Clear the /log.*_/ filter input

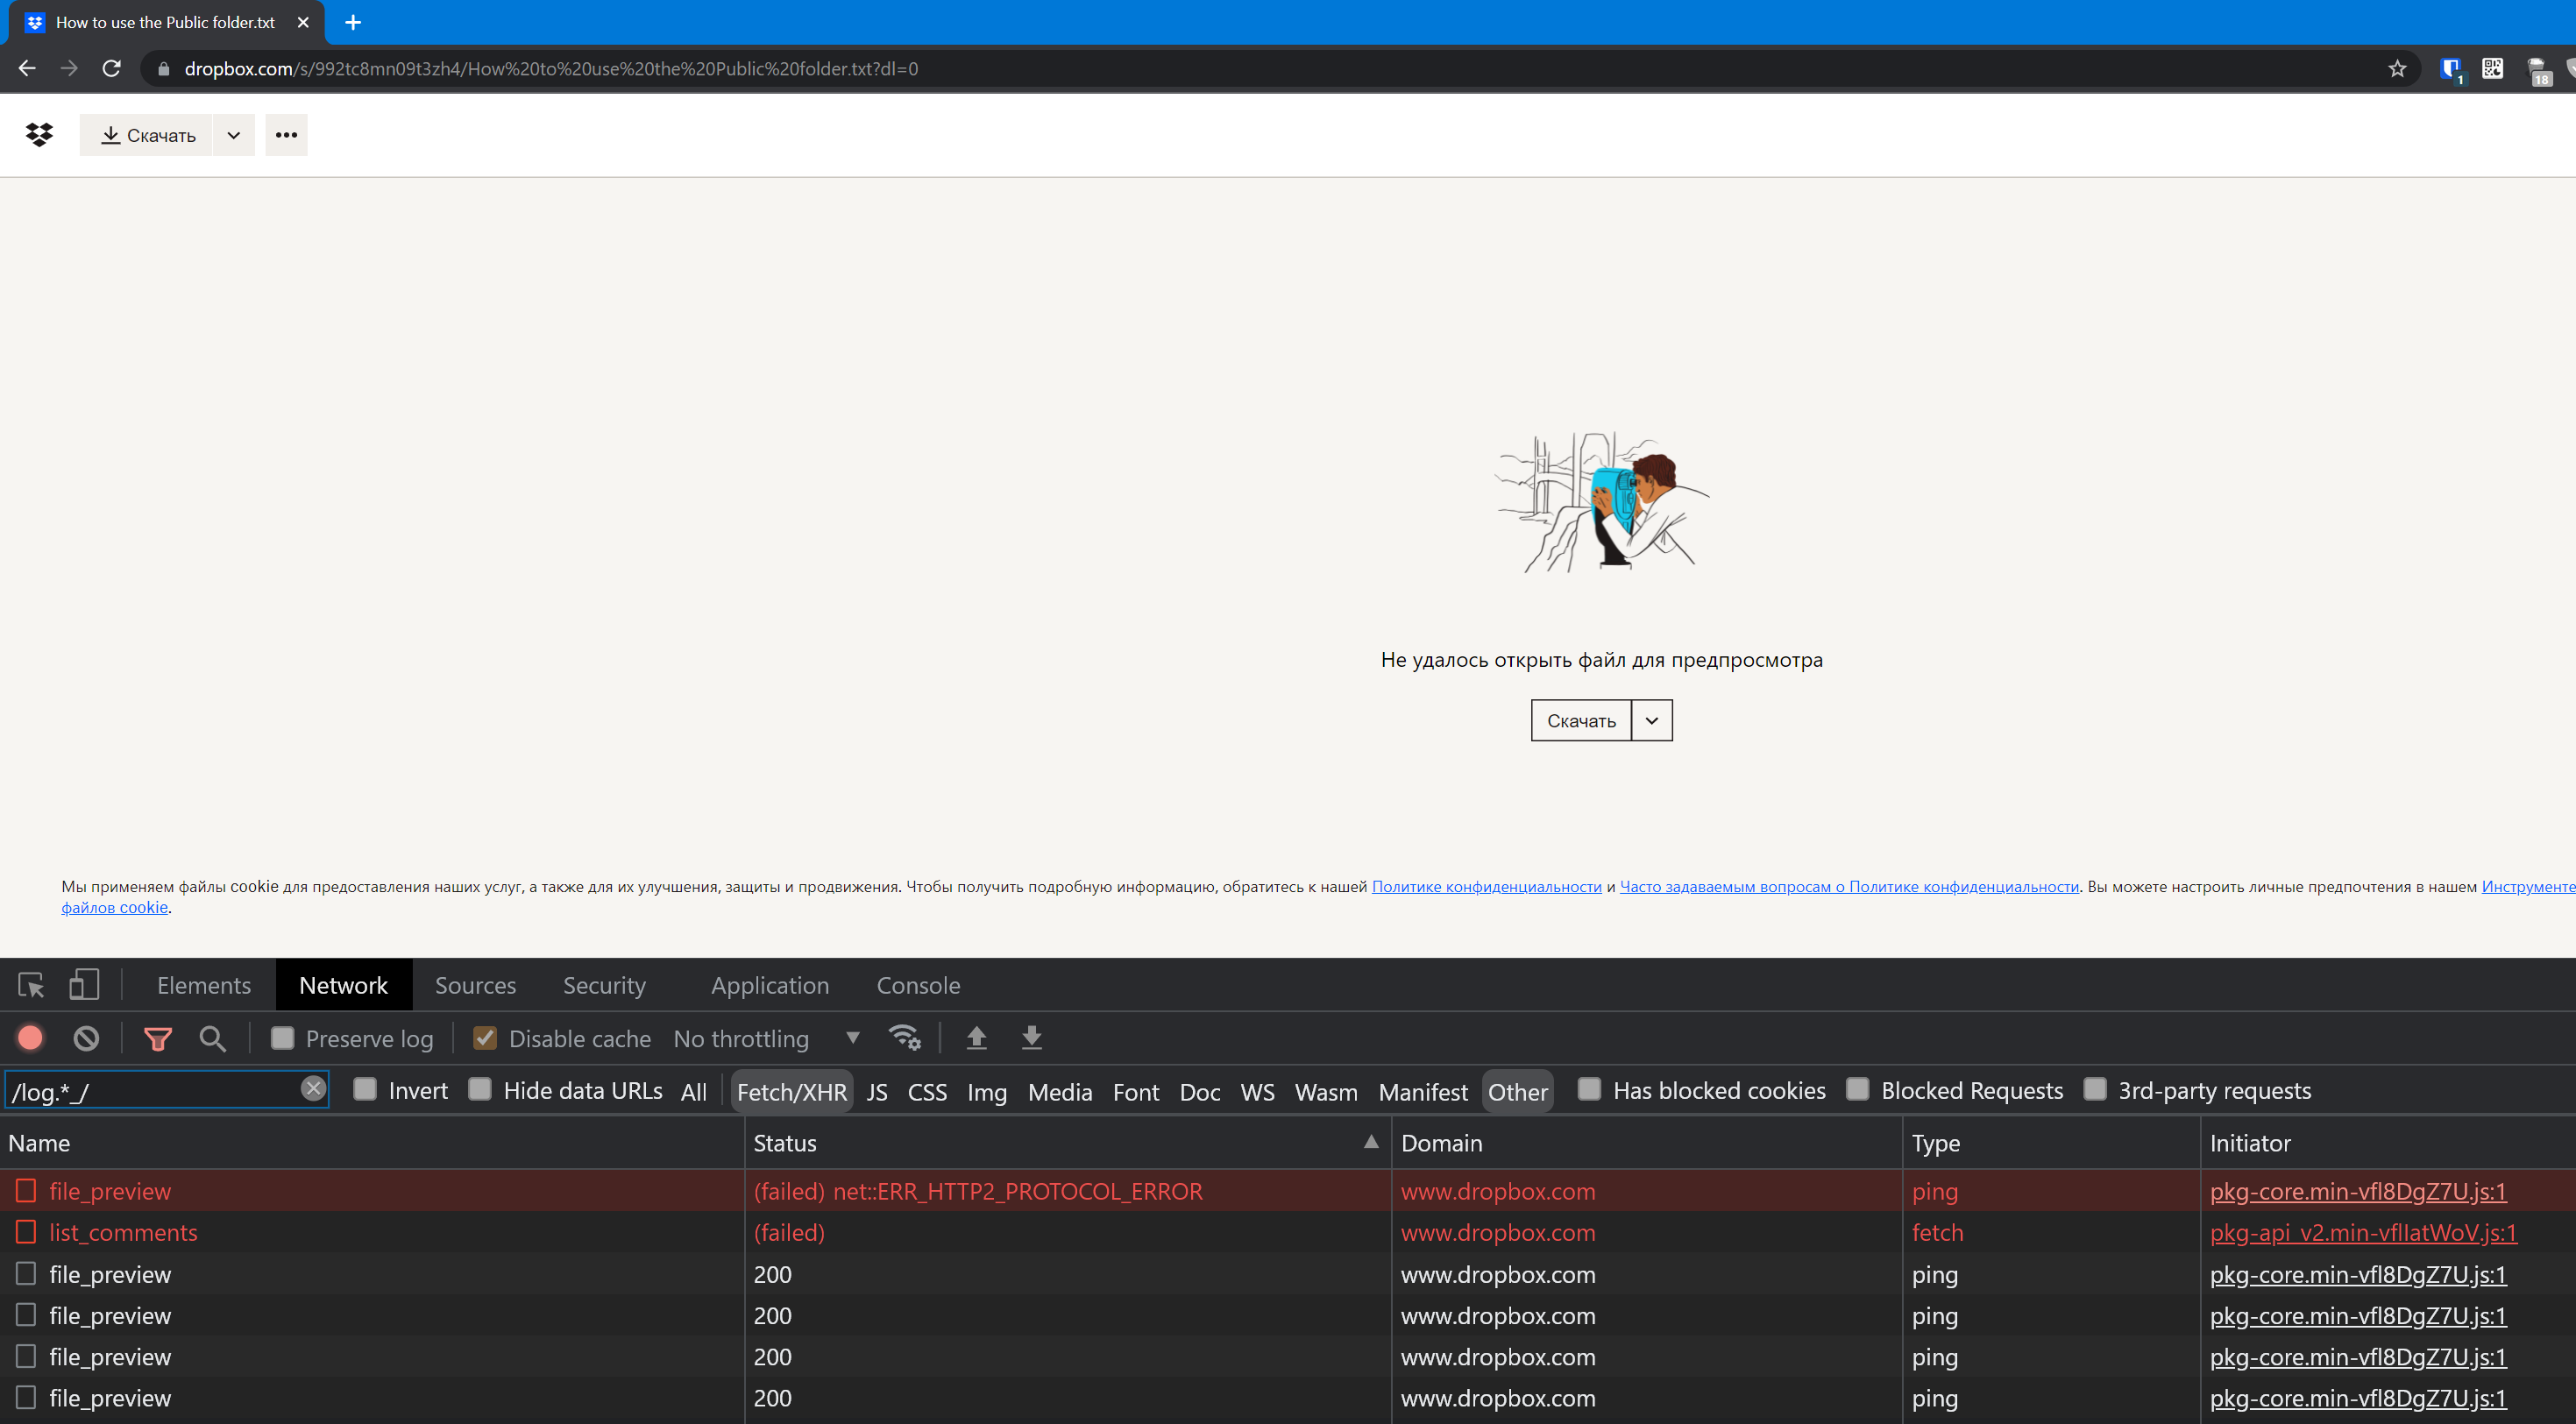click(313, 1089)
